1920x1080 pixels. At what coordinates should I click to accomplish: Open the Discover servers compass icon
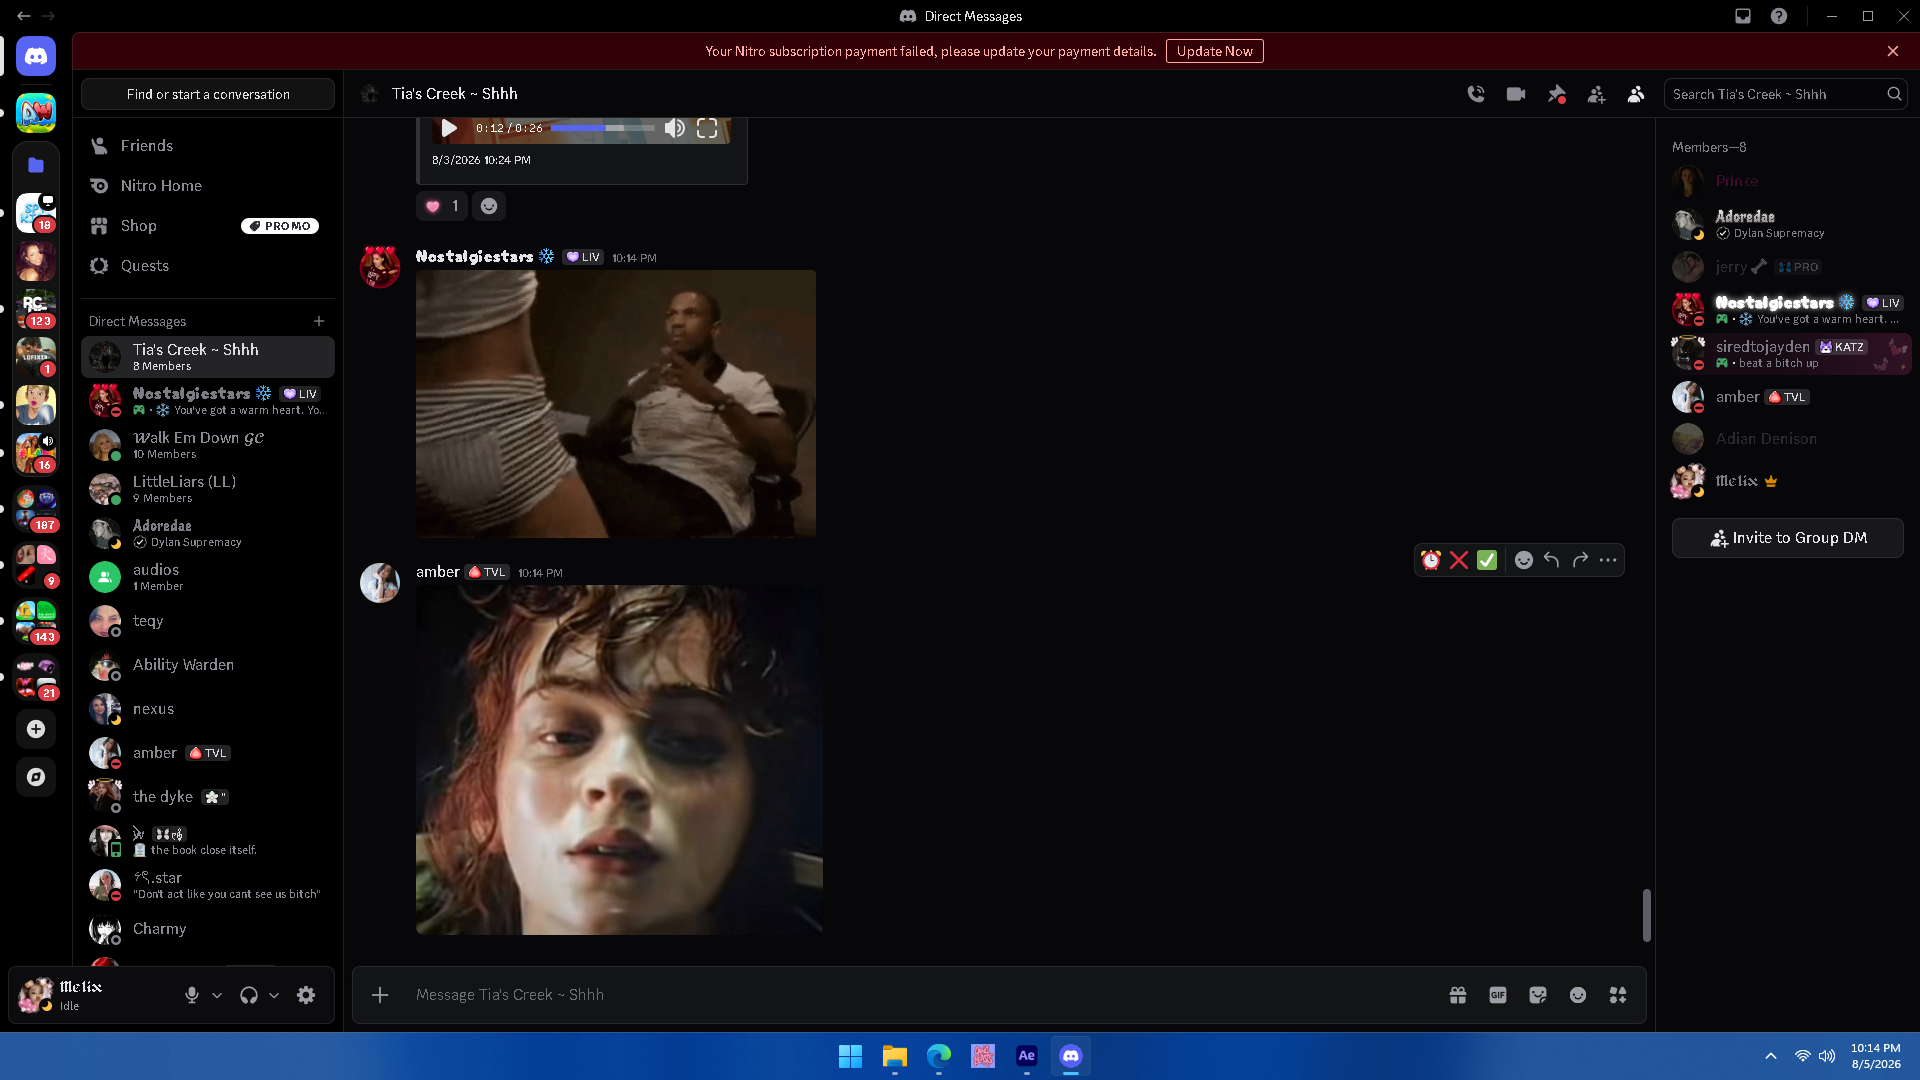[36, 777]
